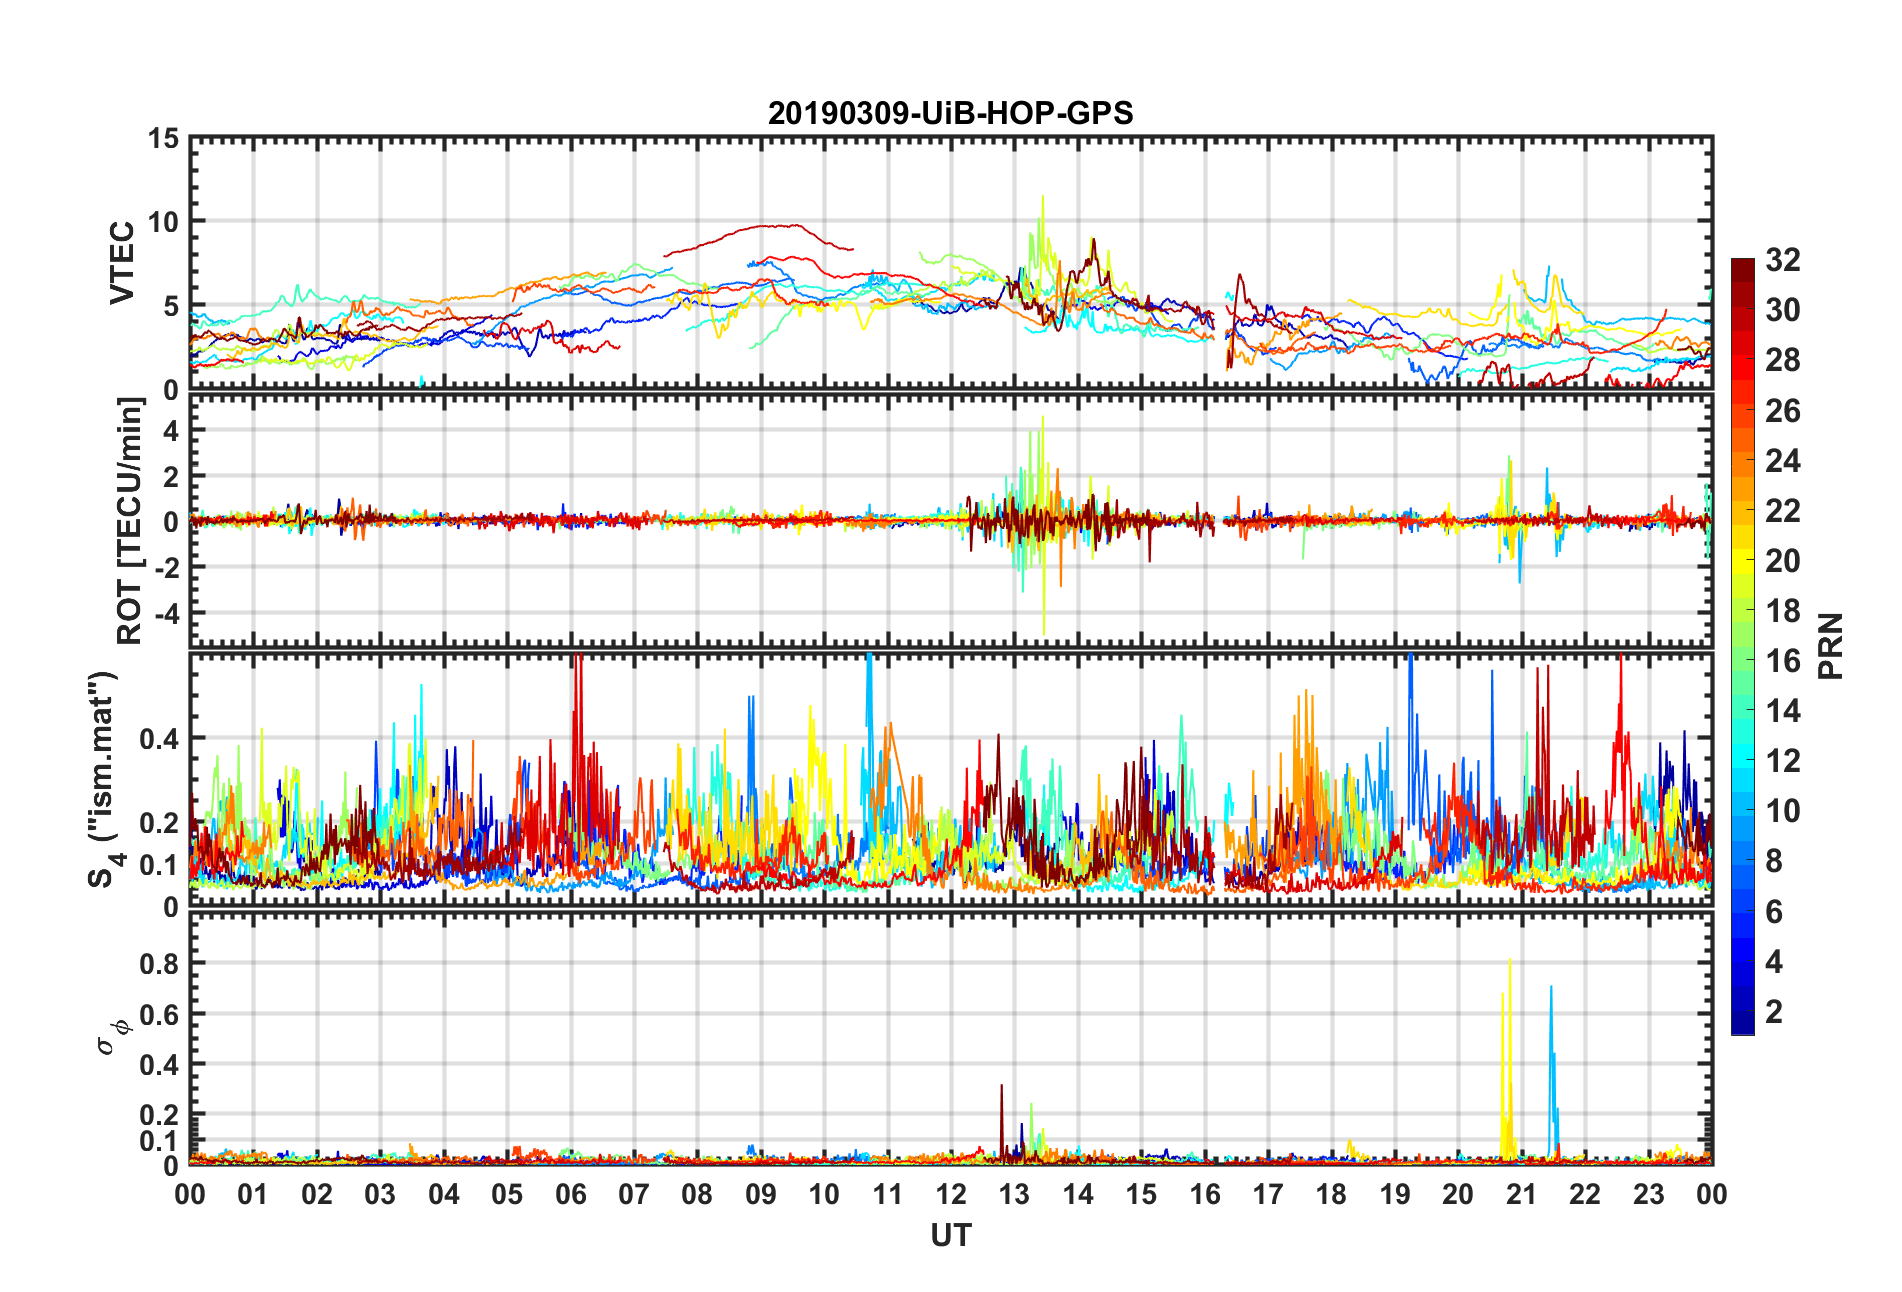The height and width of the screenshot is (1292, 1902).
Task: Click PRN colorbar tick label 28
Action: (1783, 360)
